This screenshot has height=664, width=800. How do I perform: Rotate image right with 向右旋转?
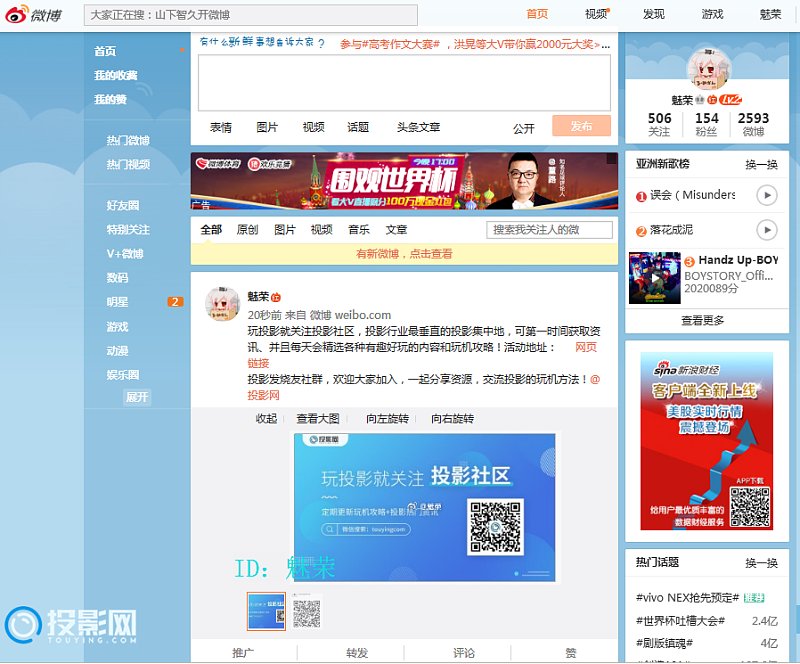tap(453, 419)
